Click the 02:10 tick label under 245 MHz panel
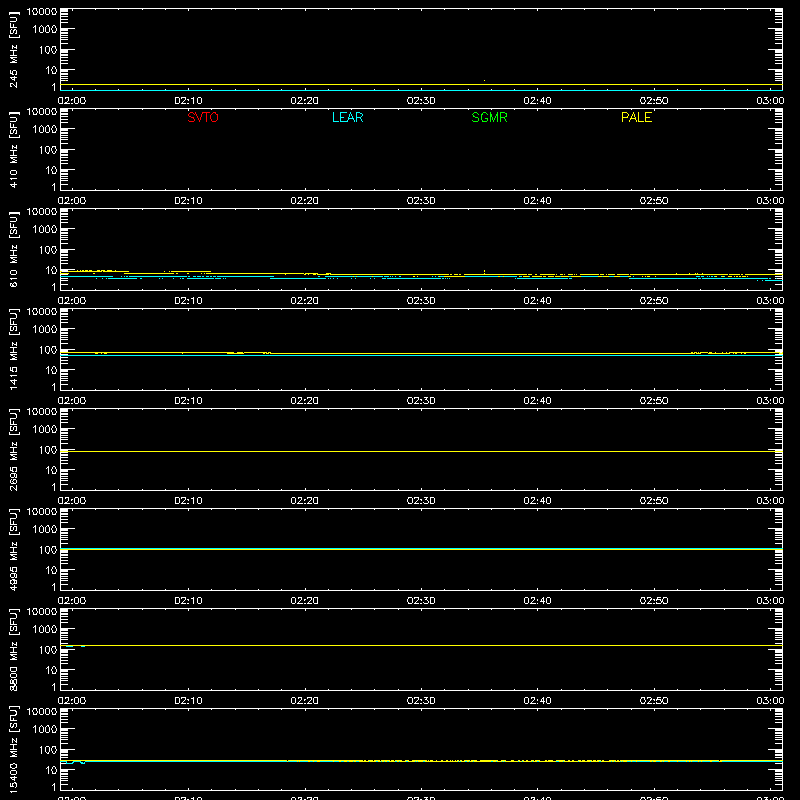 [x=188, y=101]
